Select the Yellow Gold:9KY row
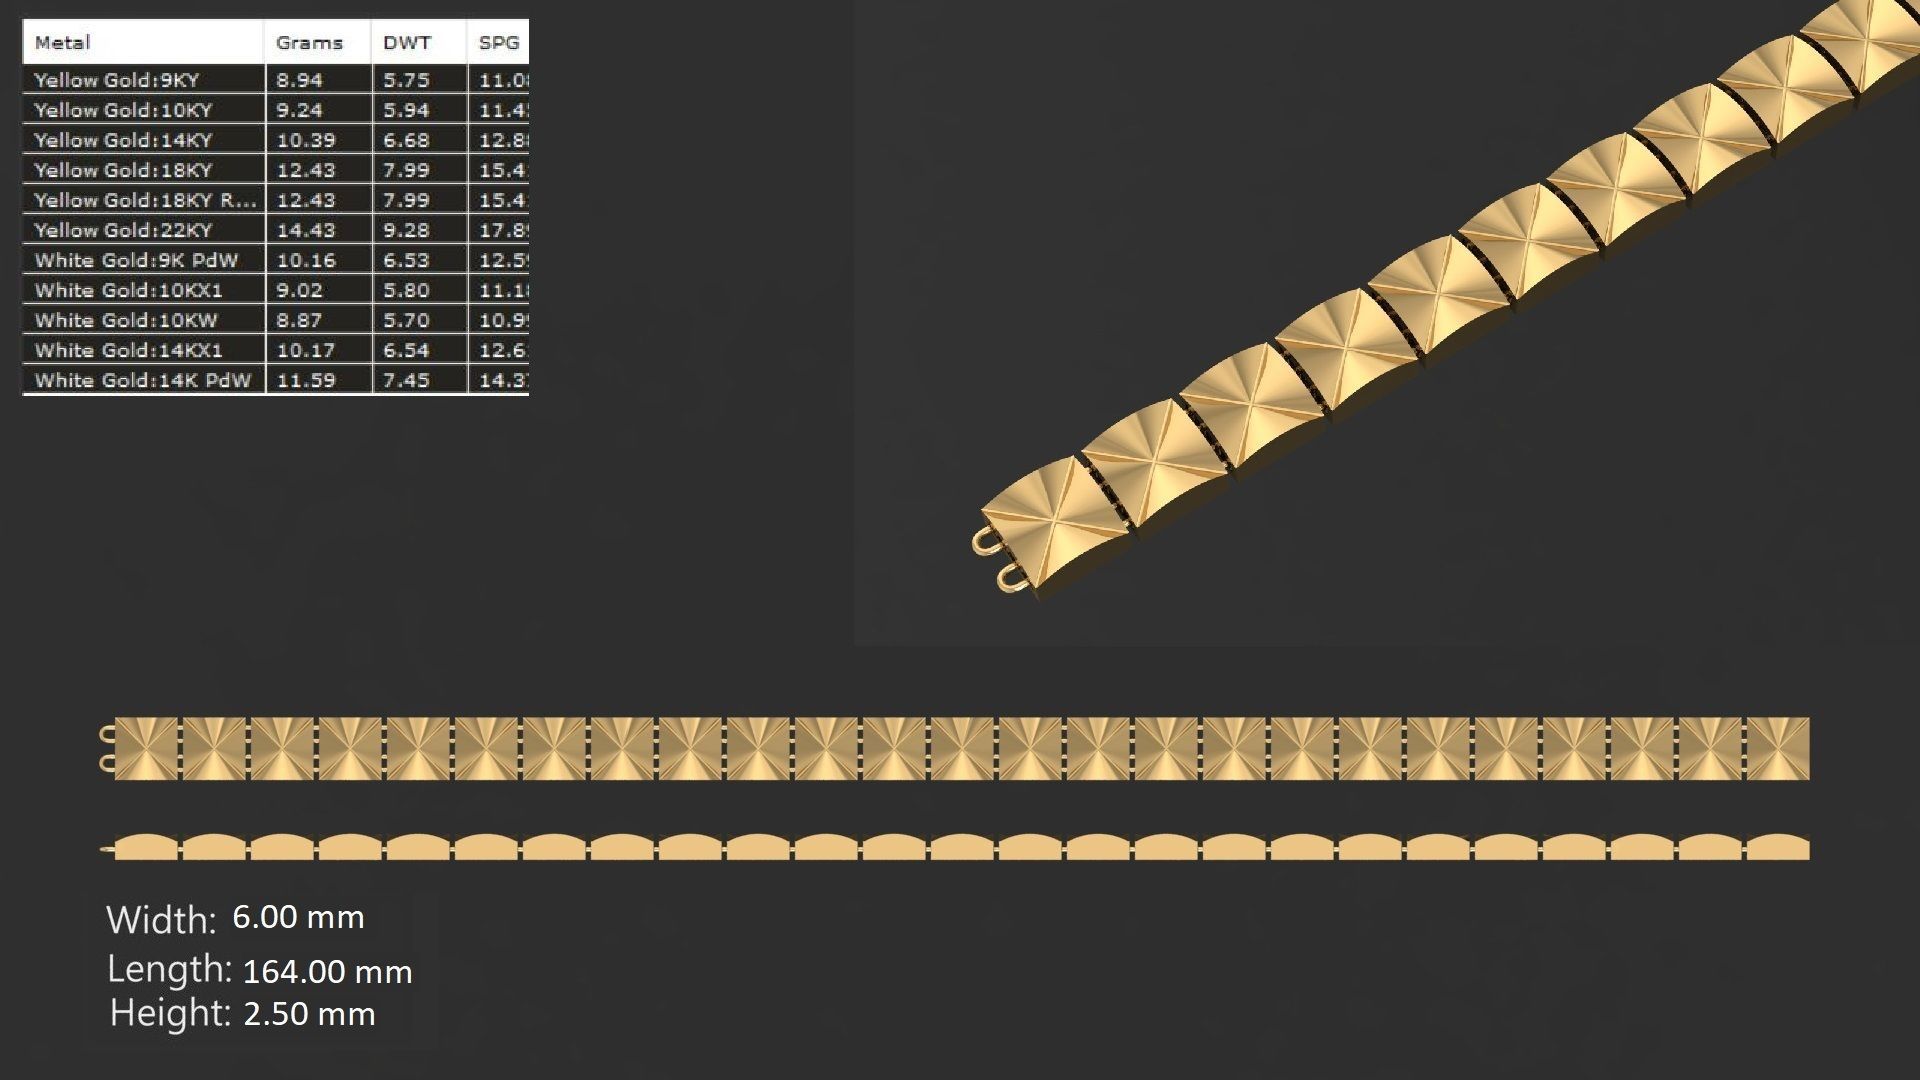This screenshot has height=1080, width=1920. [x=276, y=80]
